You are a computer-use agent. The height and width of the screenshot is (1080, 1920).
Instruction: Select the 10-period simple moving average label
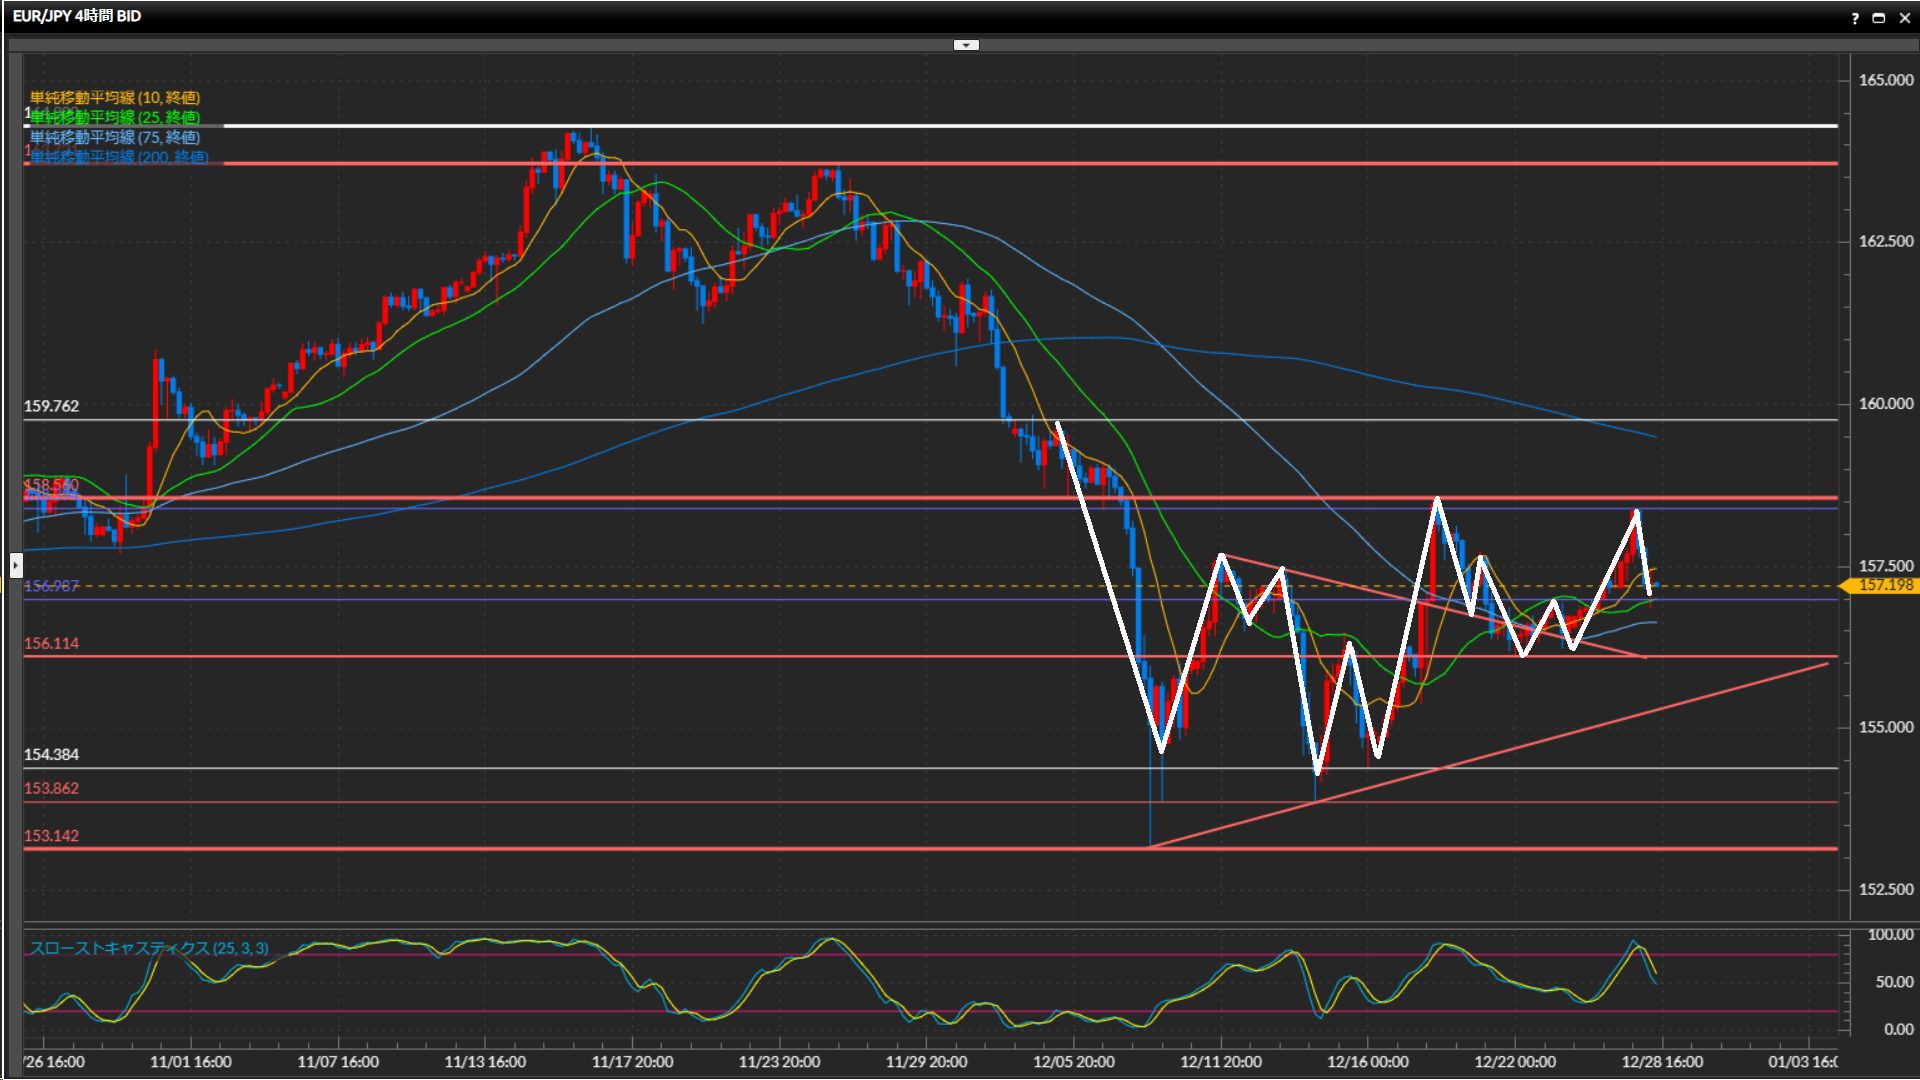(115, 97)
